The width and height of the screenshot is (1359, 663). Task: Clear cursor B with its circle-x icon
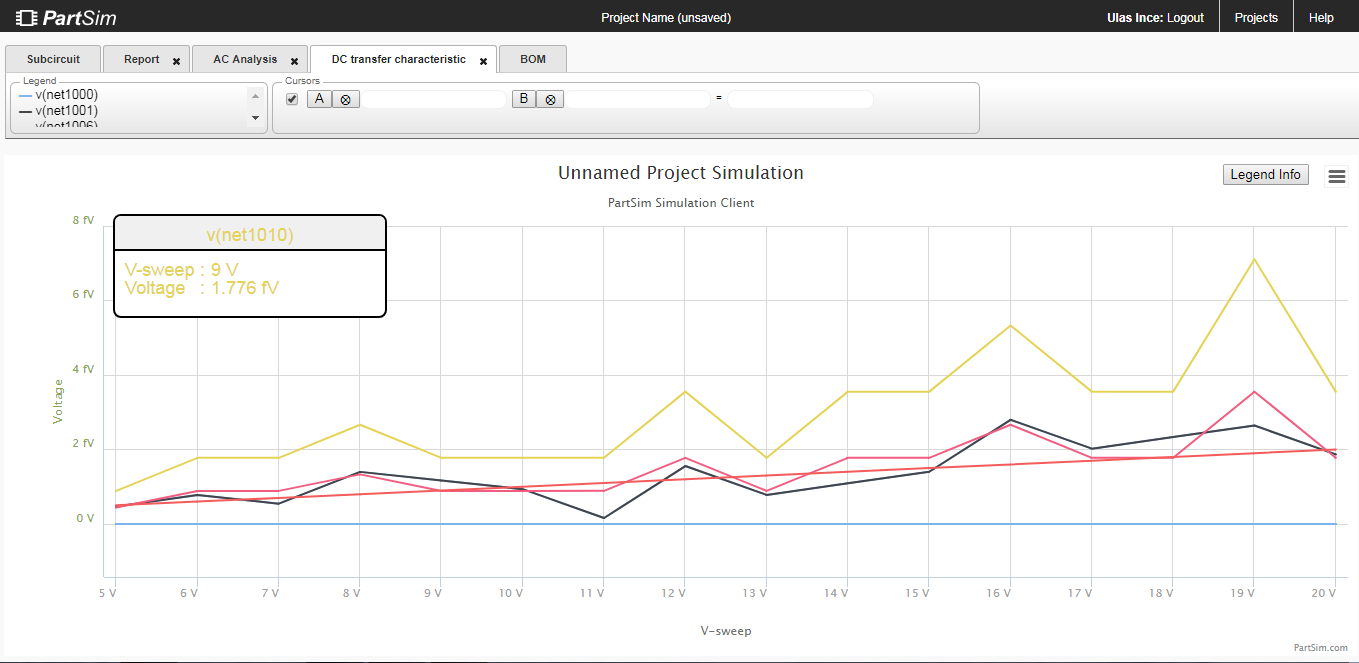[x=551, y=99]
